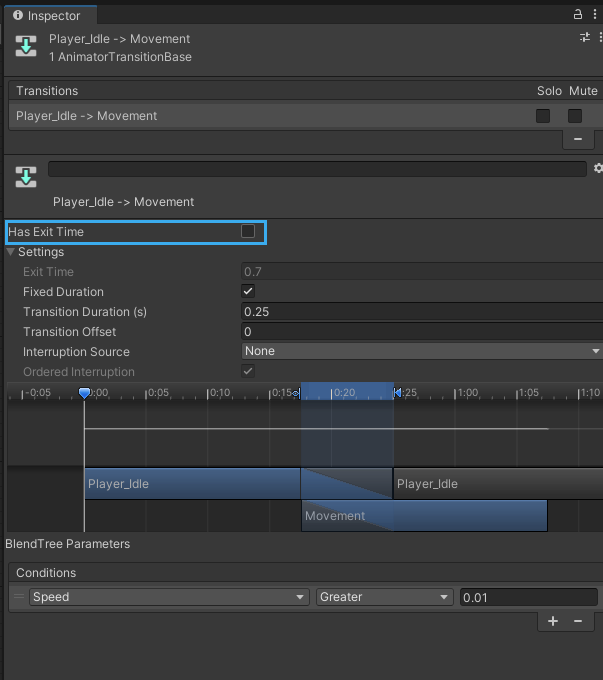The image size is (603, 680).
Task: Enable the Solo checkbox for the transition
Action: coord(543,116)
